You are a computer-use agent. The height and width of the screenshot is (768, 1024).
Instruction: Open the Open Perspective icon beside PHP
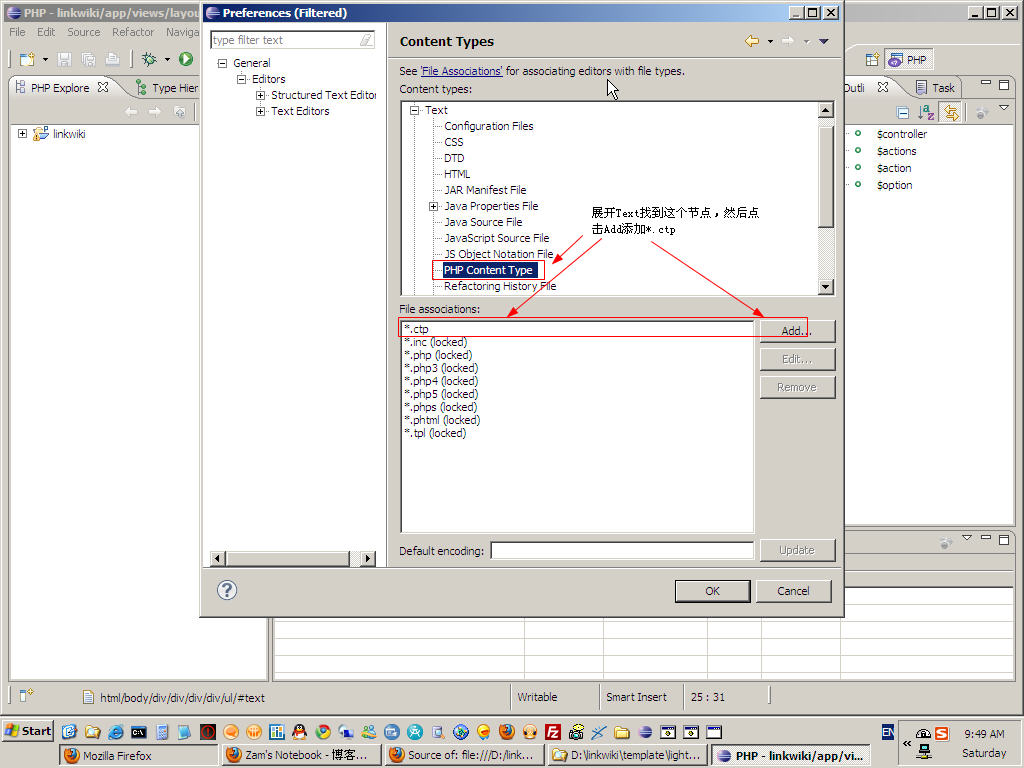pos(872,59)
